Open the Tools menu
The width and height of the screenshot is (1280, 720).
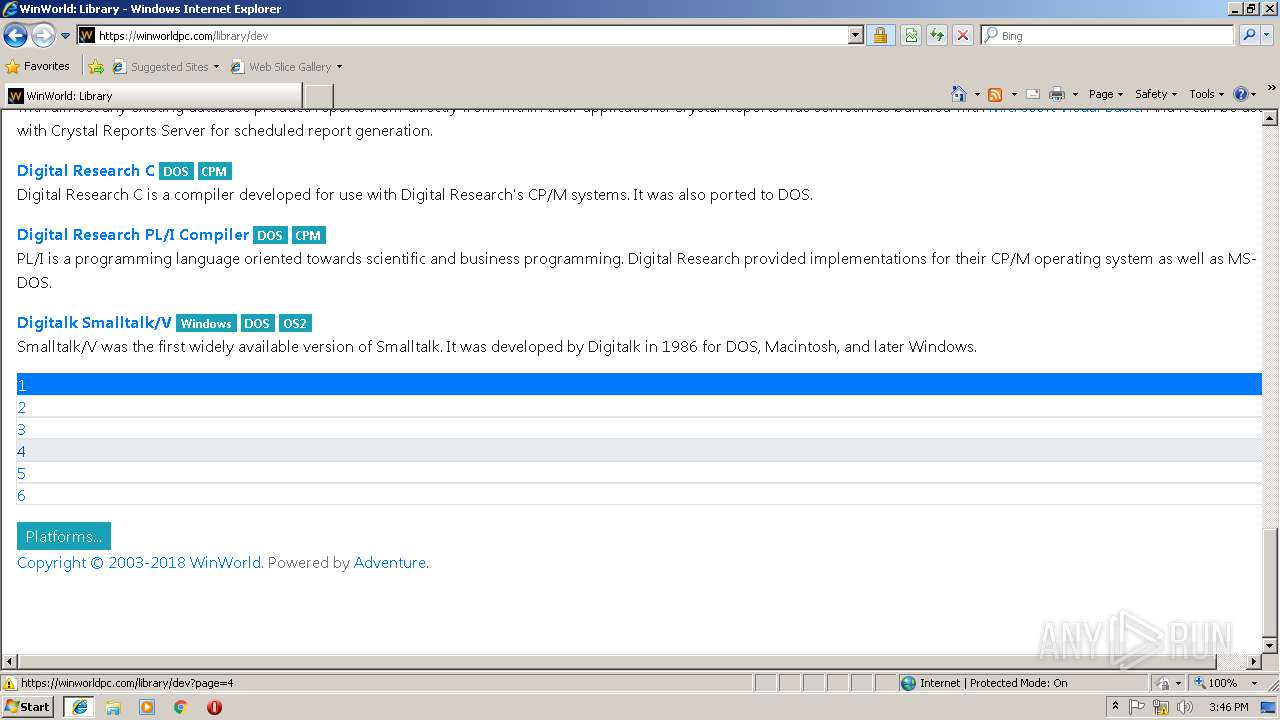pyautogui.click(x=1207, y=94)
